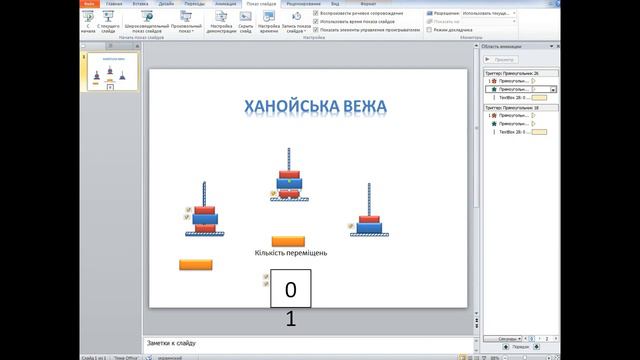Select orange rectangle below the center tower
This screenshot has height=360, width=640.
click(x=288, y=241)
